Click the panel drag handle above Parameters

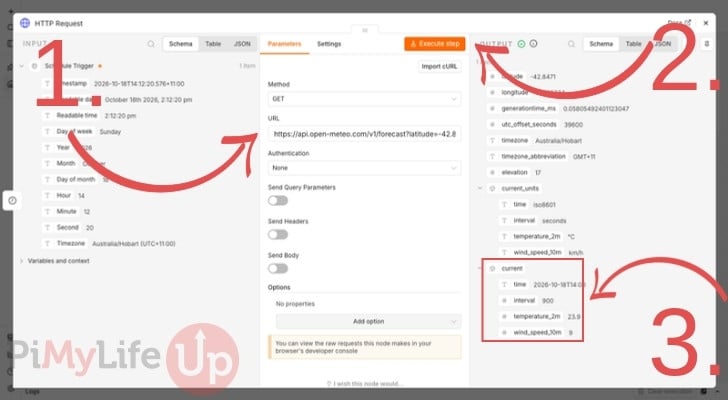coord(365,30)
